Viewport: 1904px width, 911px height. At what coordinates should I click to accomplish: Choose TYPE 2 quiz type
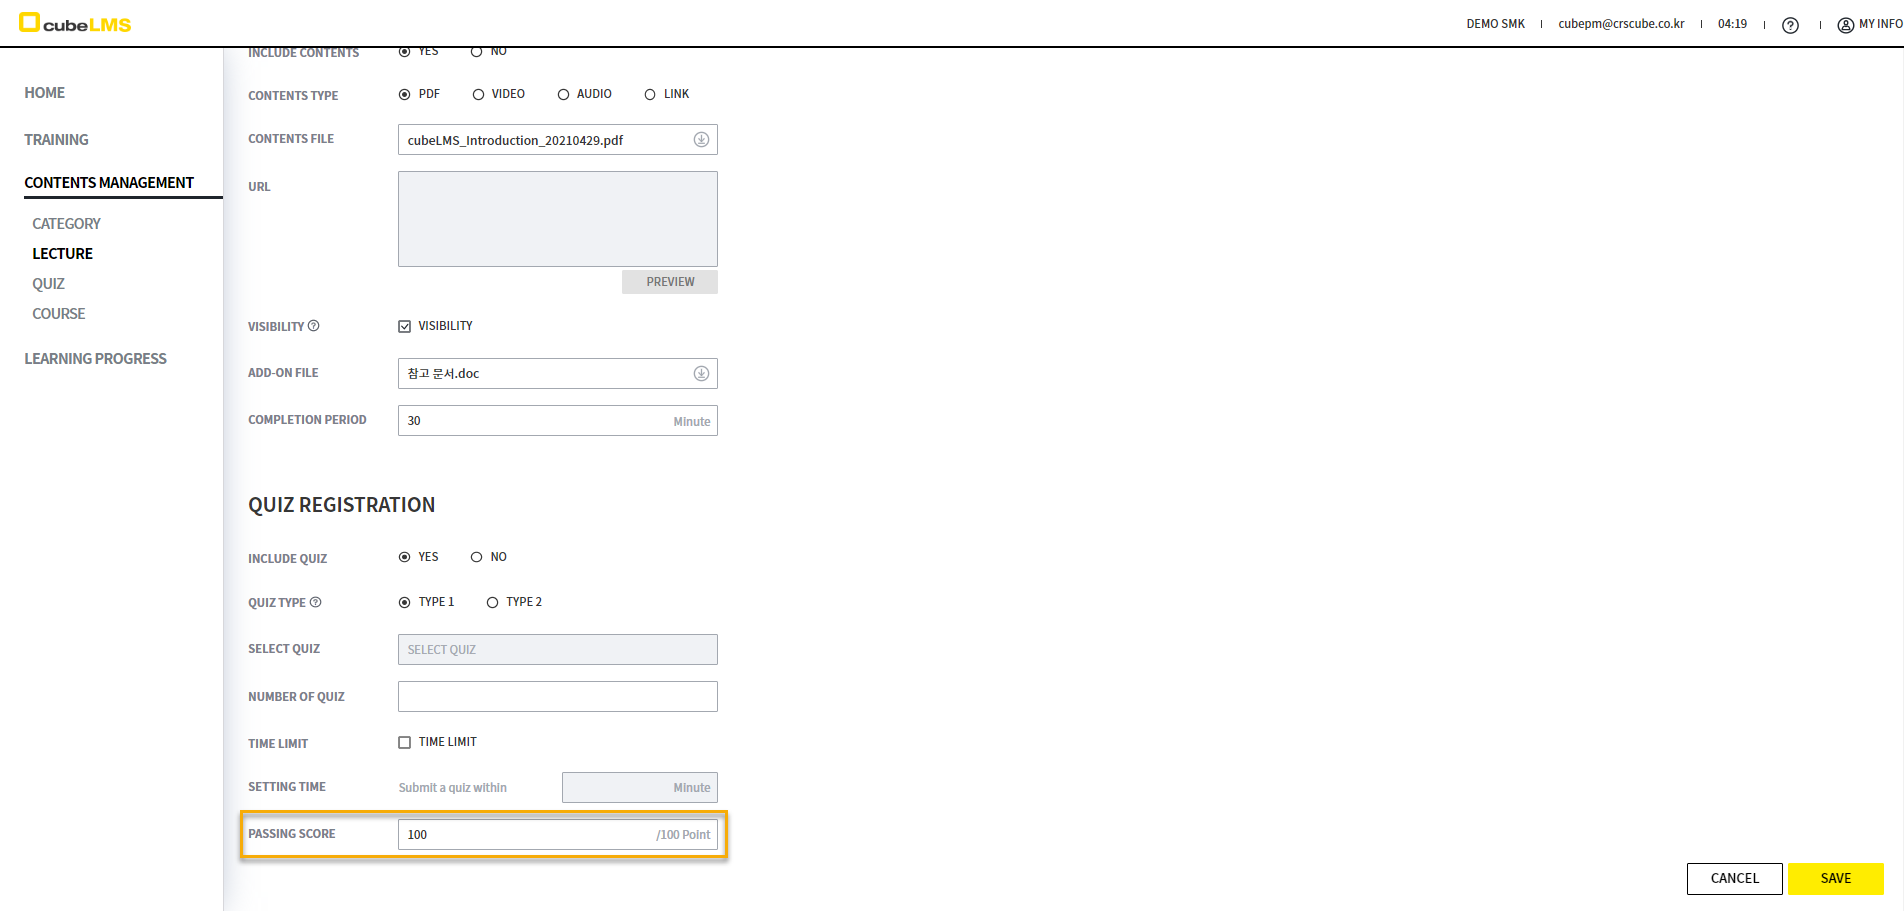pos(492,602)
